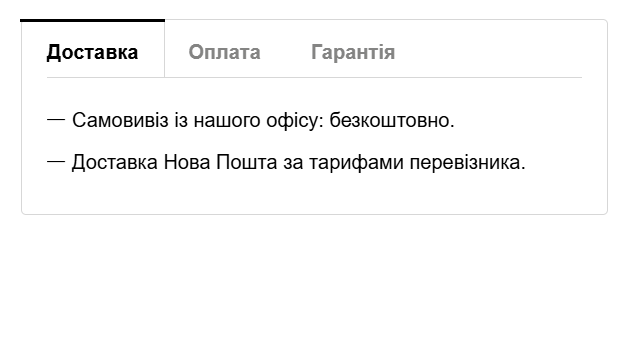The width and height of the screenshot is (643, 360).
Task: Click the horizontal divider beneath the tabs
Action: coord(314,77)
